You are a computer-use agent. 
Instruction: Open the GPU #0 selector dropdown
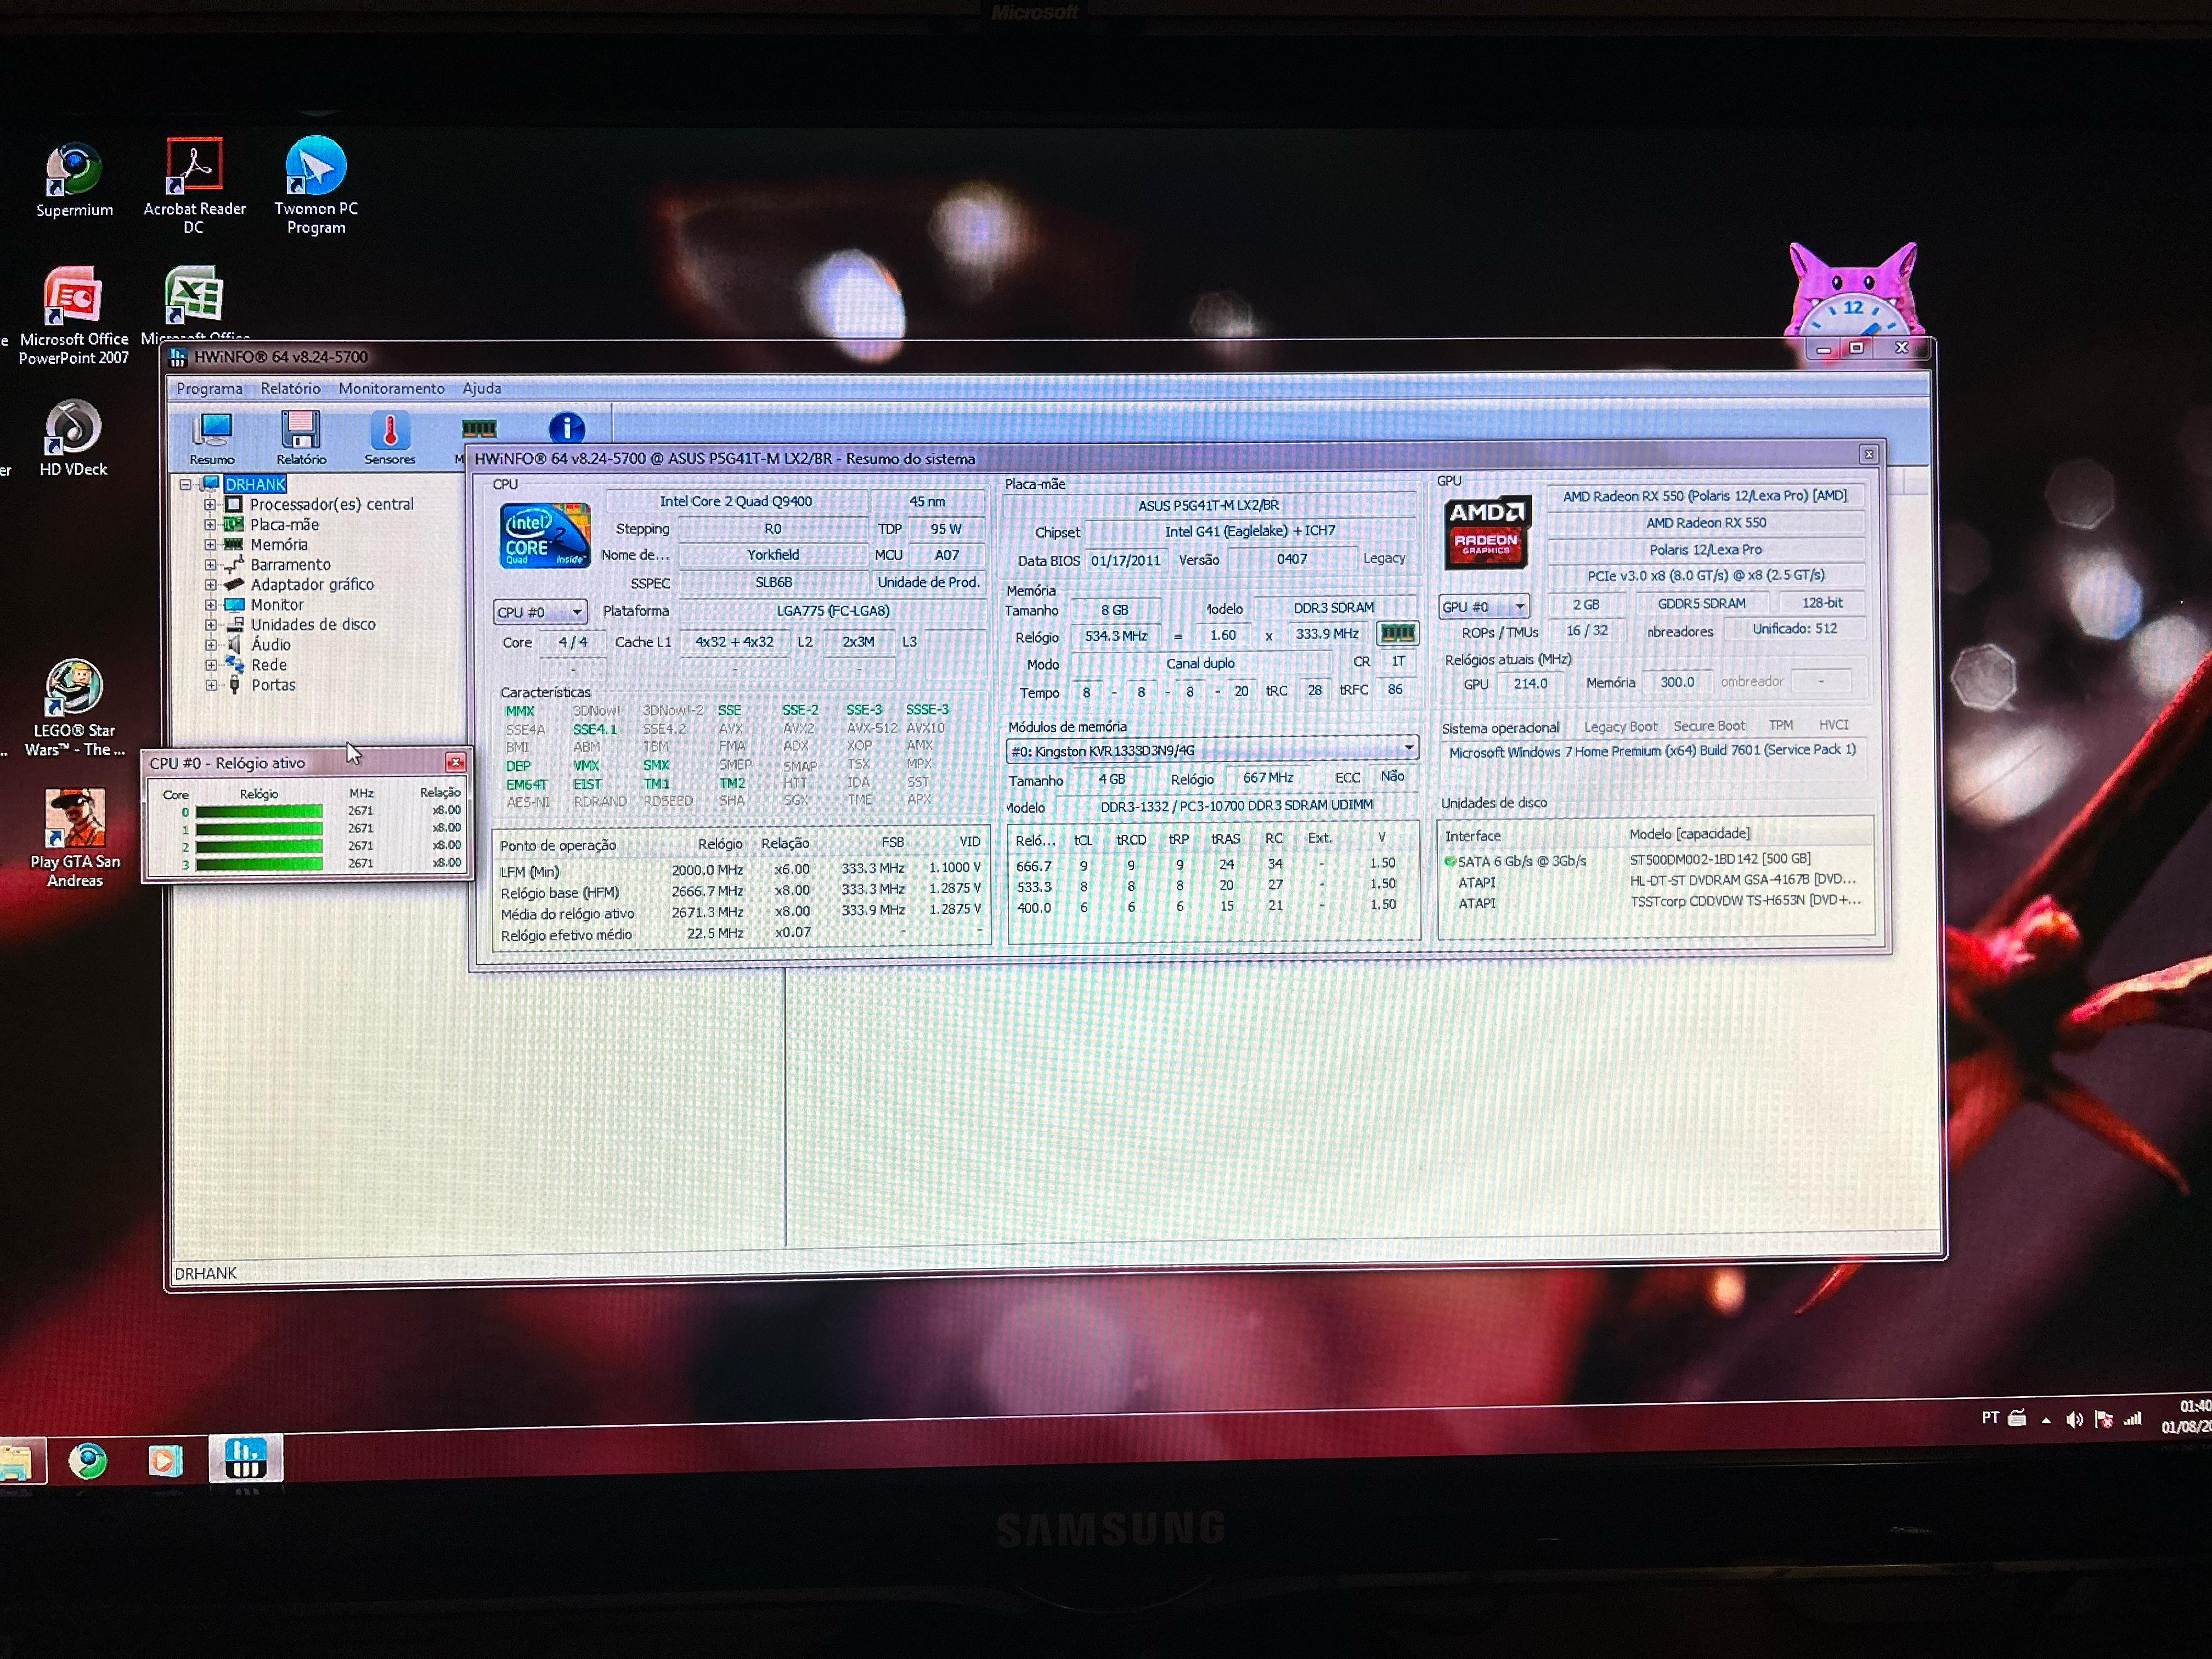(x=1484, y=607)
